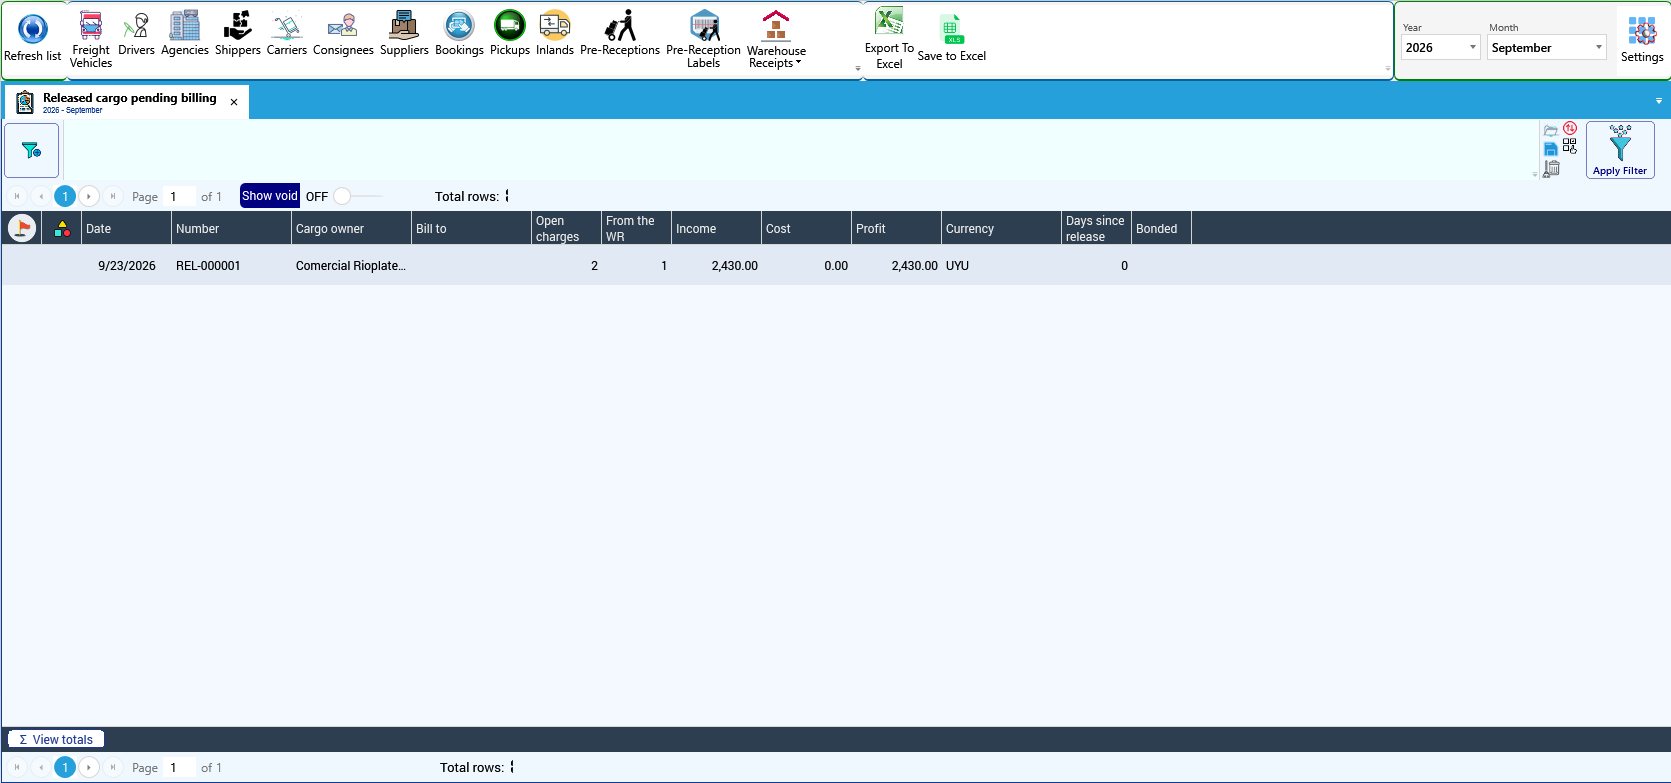This screenshot has height=783, width=1671.
Task: Select the REL-000001 row
Action: pyautogui.click(x=835, y=266)
